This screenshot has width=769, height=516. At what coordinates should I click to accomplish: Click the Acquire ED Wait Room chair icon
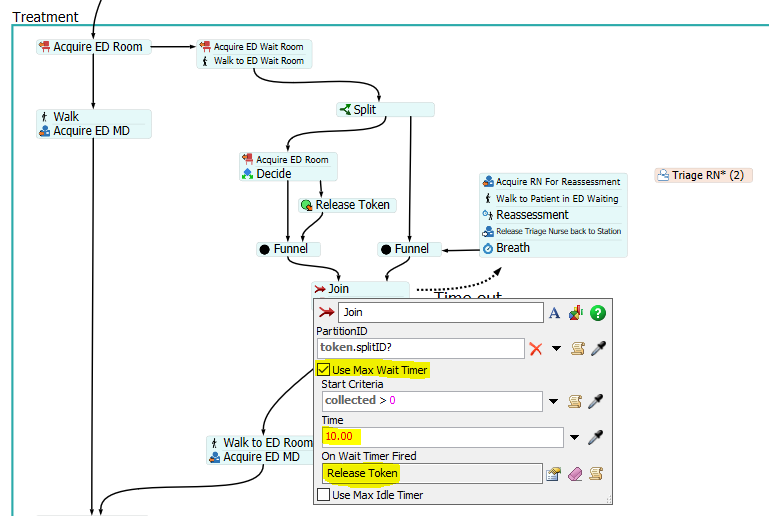(x=205, y=47)
